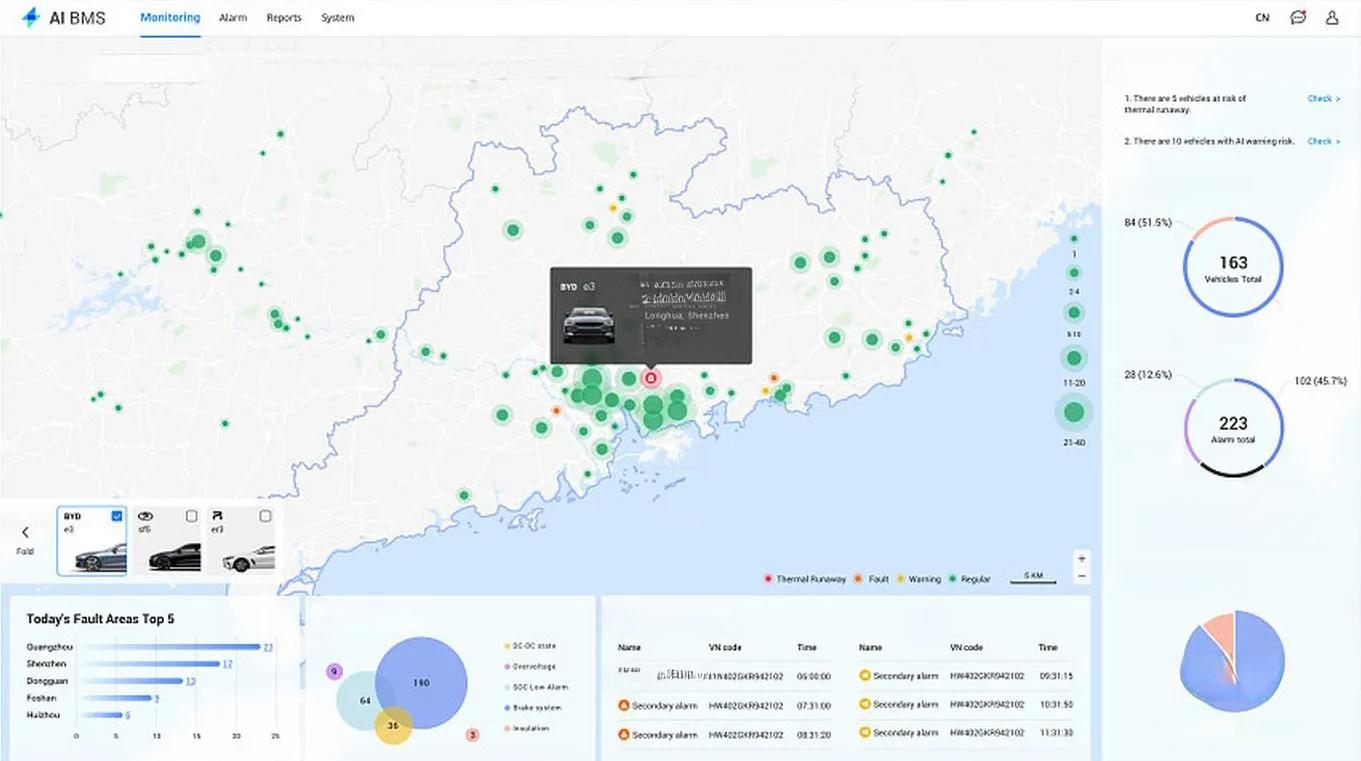Click the Guangzhou fault bar

pyautogui.click(x=168, y=647)
